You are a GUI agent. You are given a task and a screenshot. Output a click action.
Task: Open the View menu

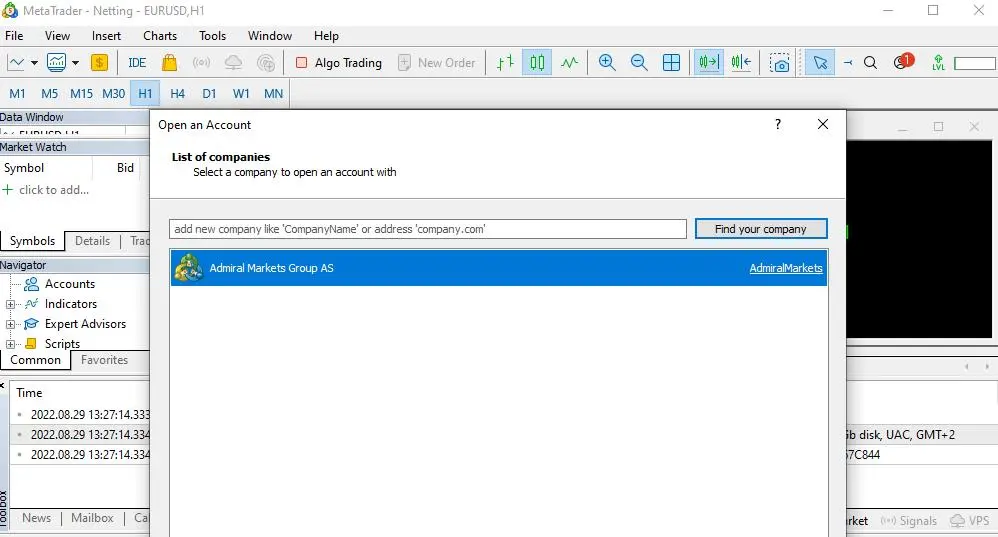click(x=57, y=36)
